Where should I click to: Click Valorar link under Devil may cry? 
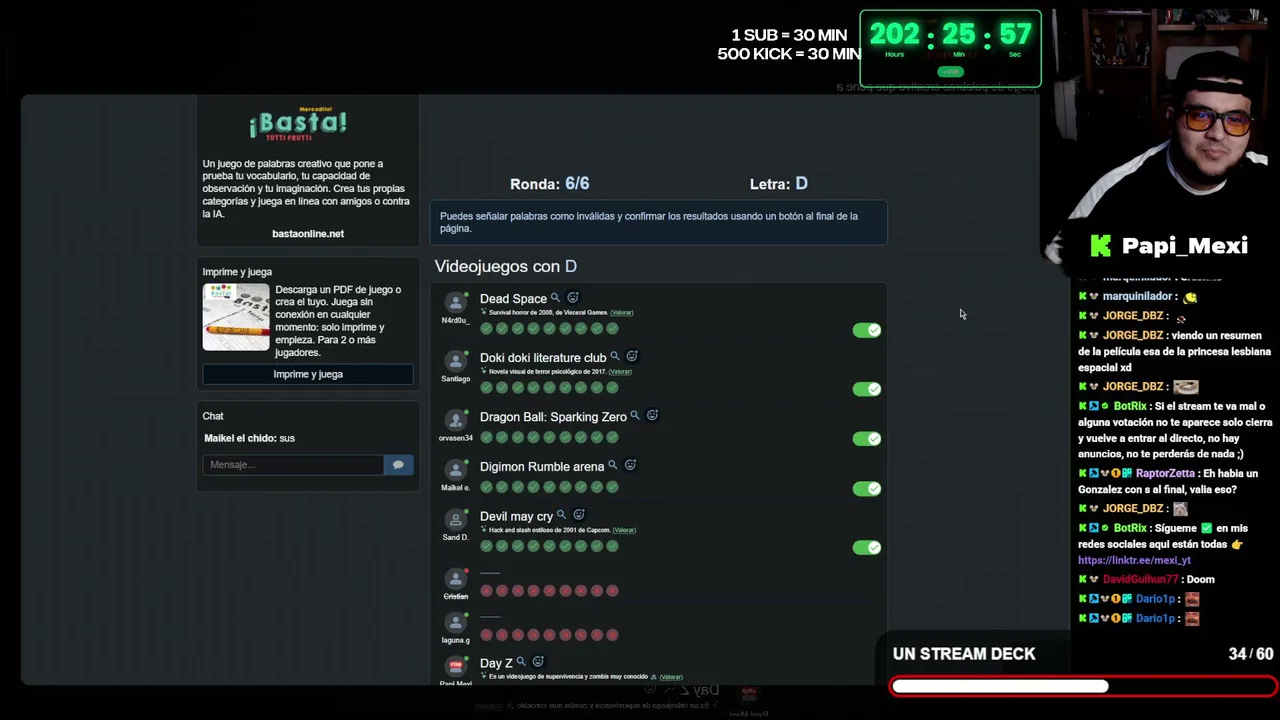pyautogui.click(x=624, y=530)
